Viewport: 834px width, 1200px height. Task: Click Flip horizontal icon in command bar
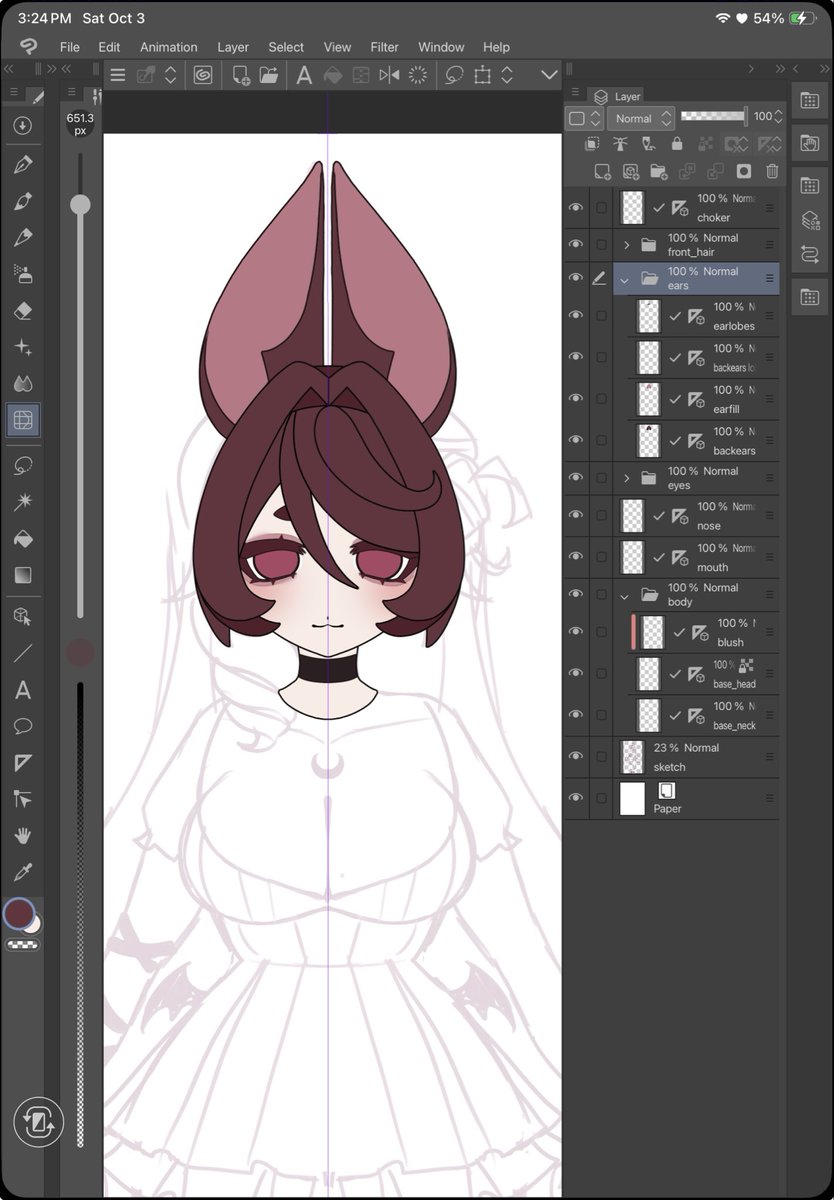click(x=389, y=75)
